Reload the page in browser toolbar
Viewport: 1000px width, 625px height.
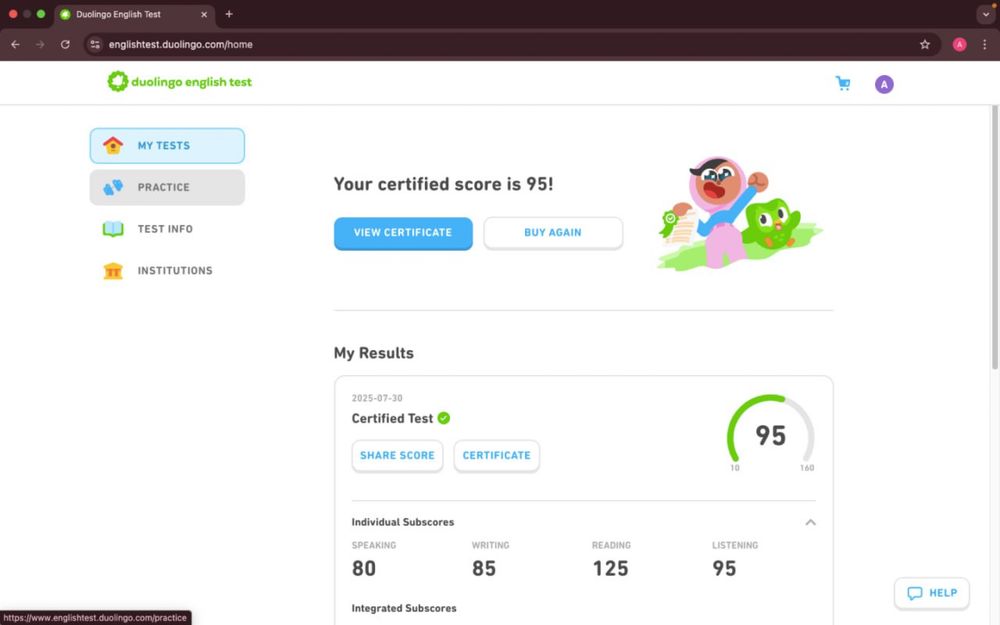point(65,44)
